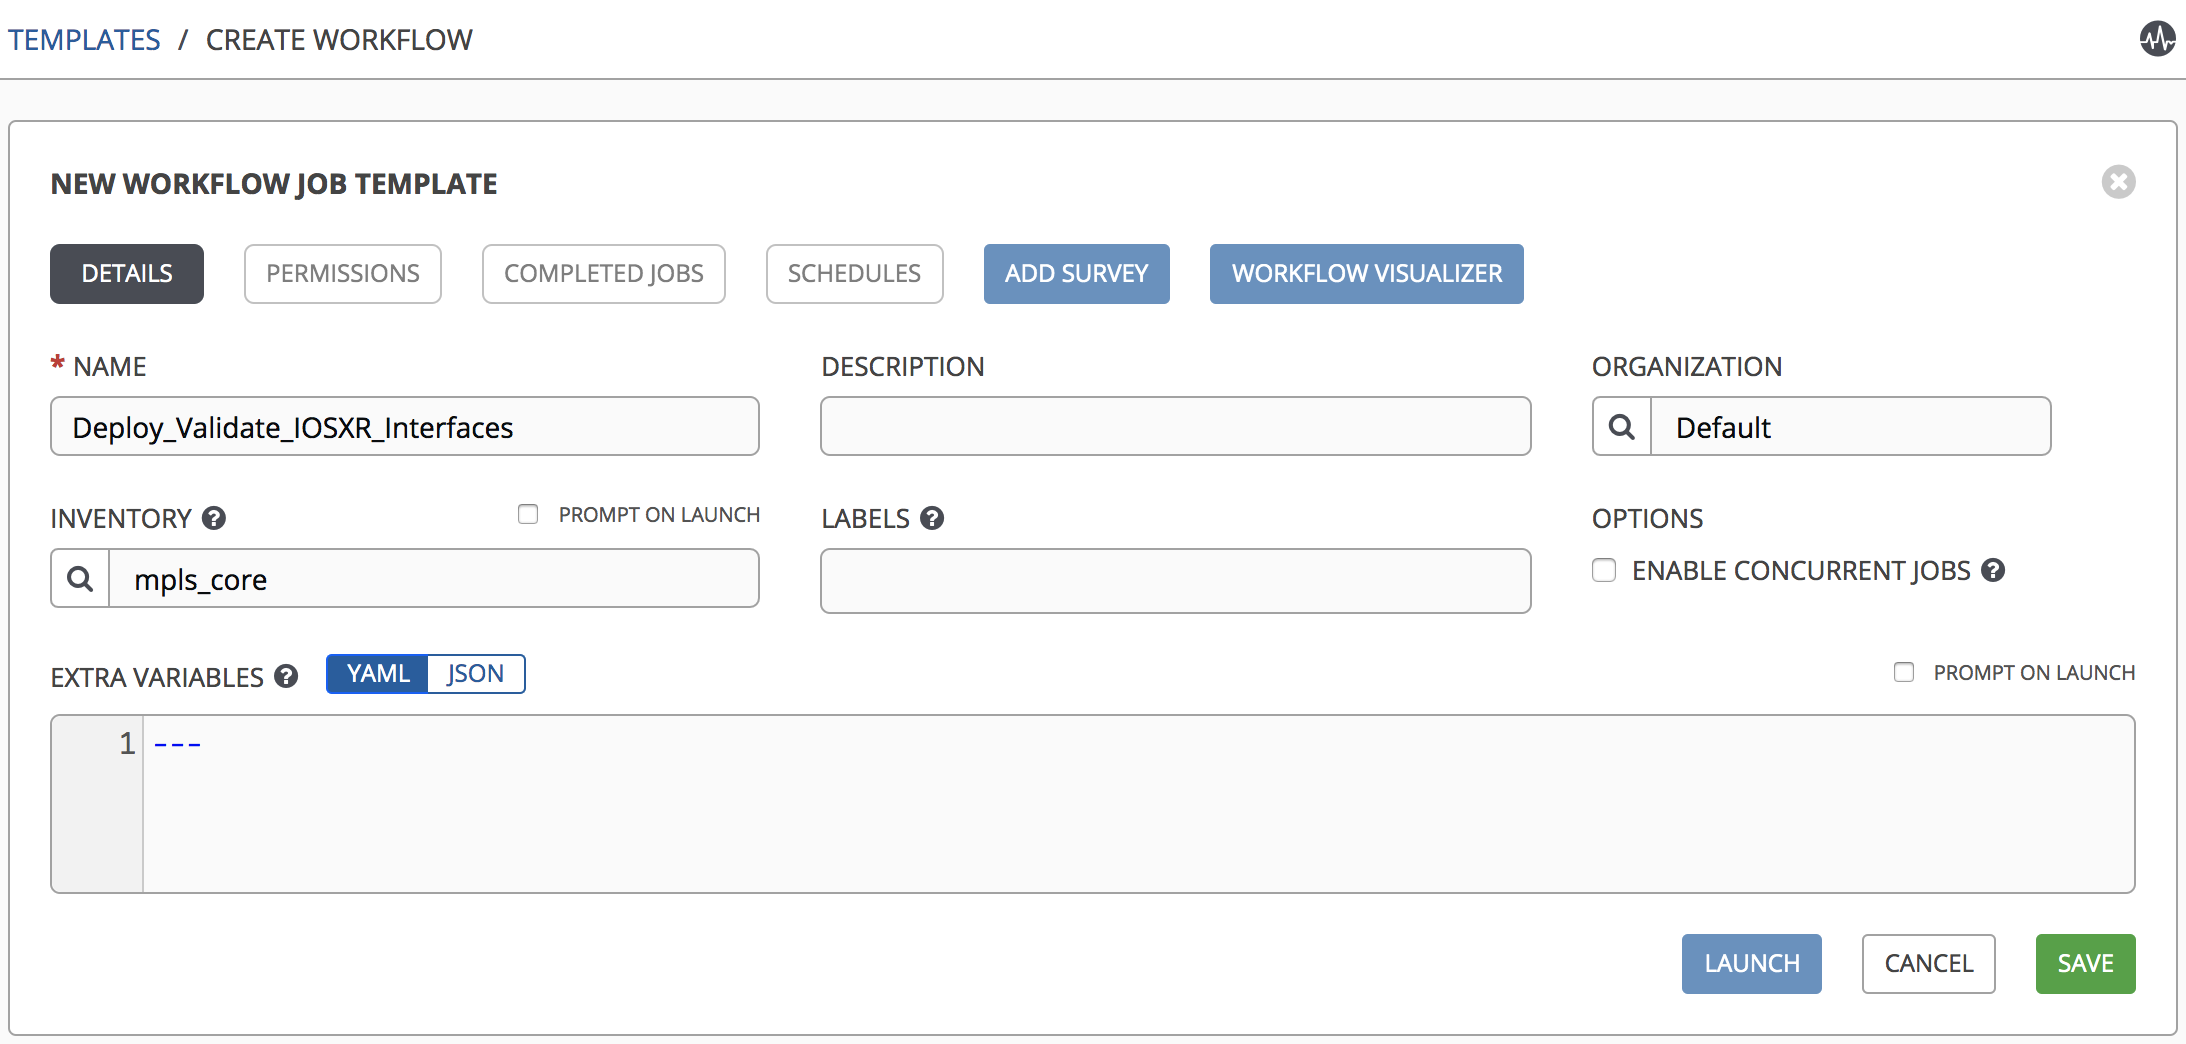Open the Permissions tab

coord(343,274)
